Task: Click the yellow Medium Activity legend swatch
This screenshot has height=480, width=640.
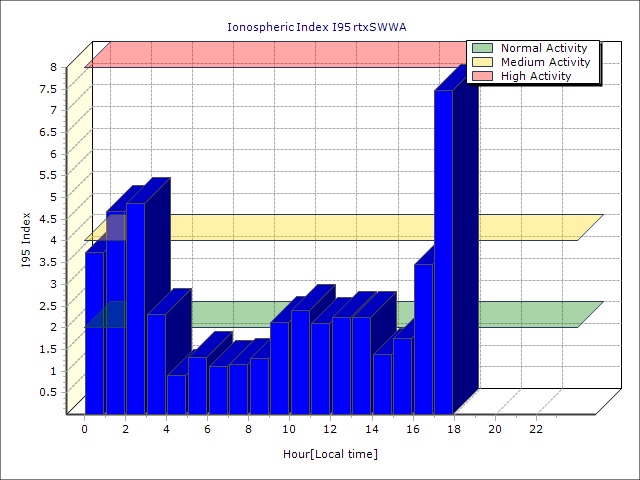Action: [482, 62]
